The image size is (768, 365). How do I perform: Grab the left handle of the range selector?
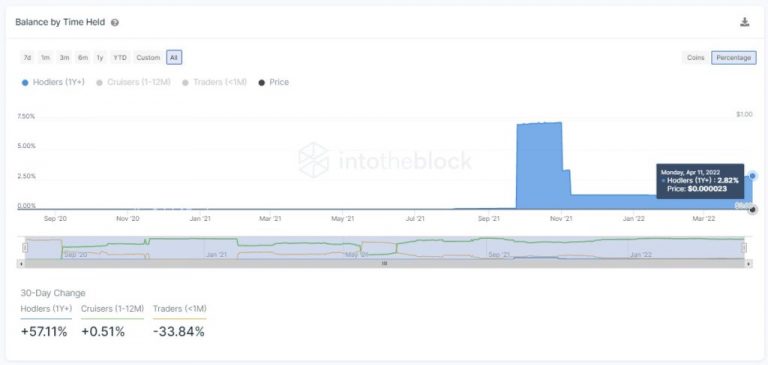pos(25,248)
